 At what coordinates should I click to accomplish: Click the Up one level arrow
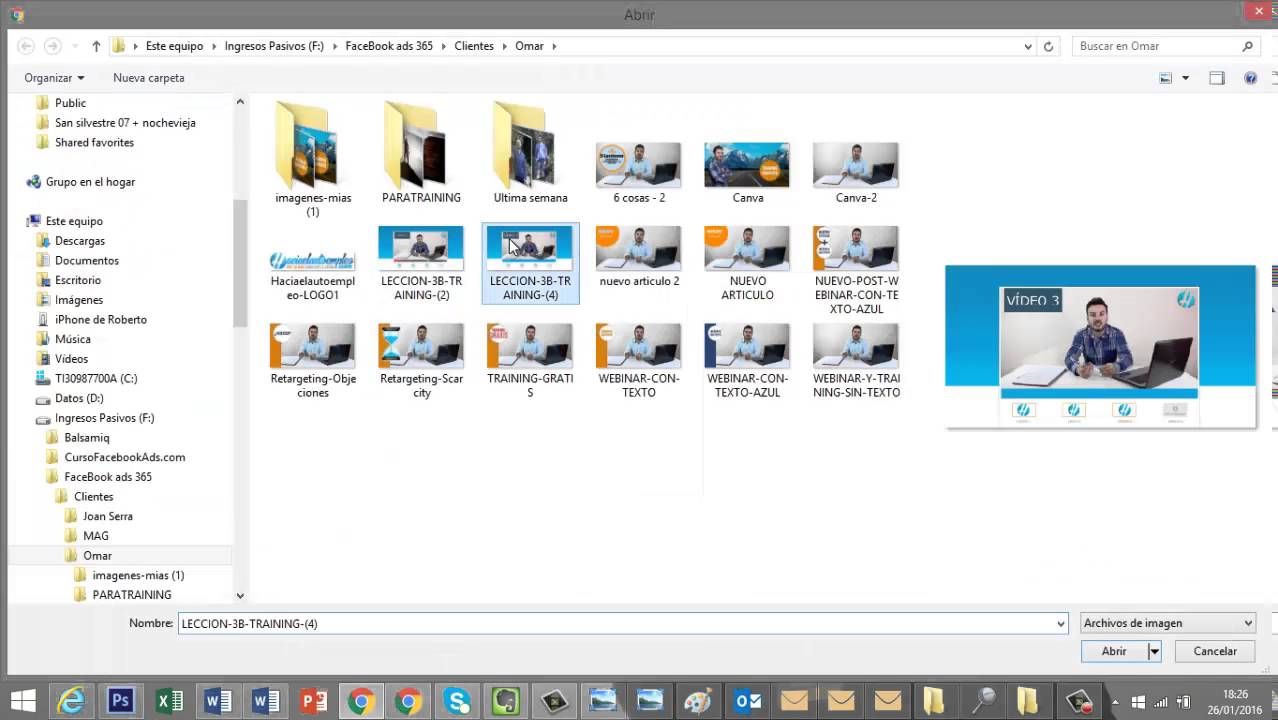coord(96,46)
